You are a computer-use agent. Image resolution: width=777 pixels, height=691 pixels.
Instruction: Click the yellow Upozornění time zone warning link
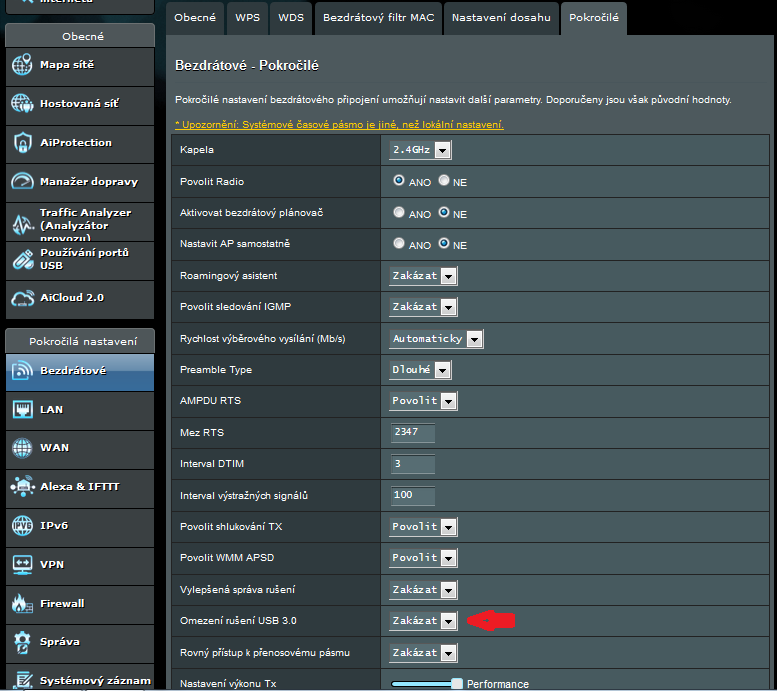point(339,125)
